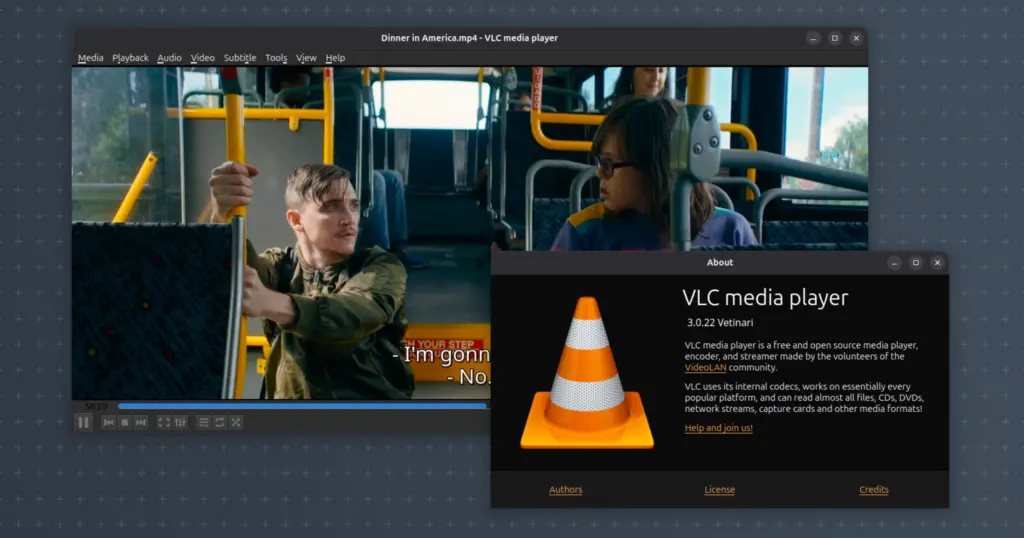1024x538 pixels.
Task: Show the Authors list
Action: (x=565, y=490)
